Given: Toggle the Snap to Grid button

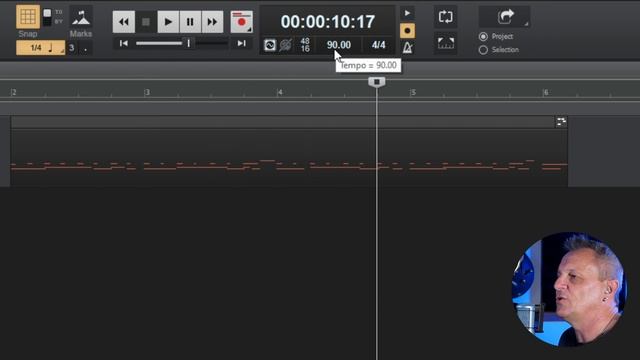Looking at the screenshot, I should (x=28, y=17).
